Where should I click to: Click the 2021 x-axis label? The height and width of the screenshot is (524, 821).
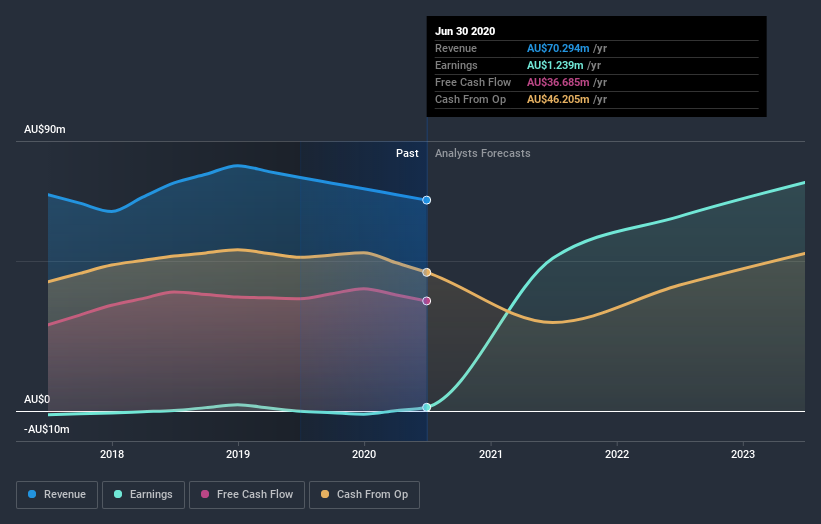pos(491,454)
